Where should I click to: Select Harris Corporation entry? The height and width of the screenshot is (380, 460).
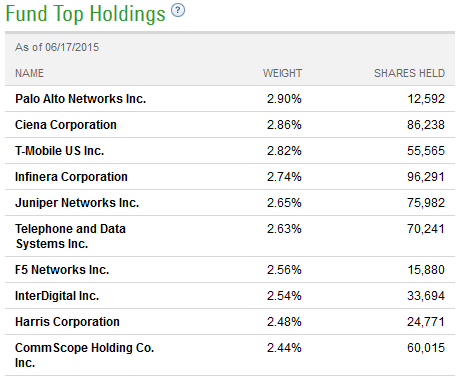coord(67,322)
